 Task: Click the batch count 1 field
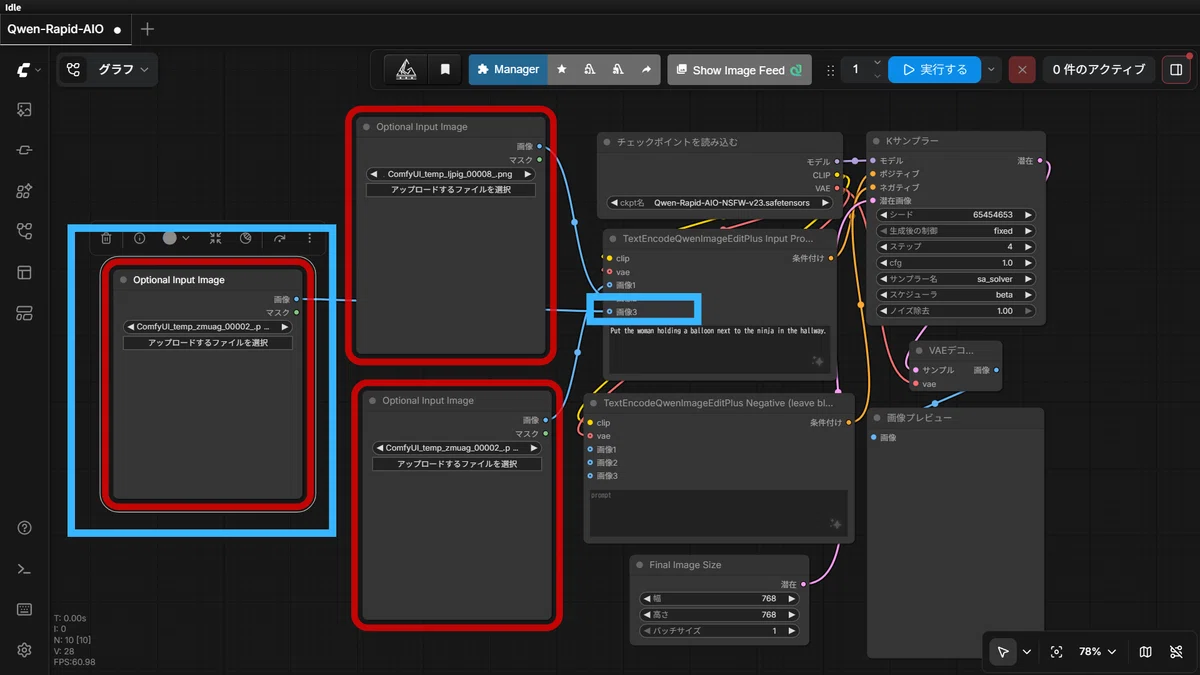[x=856, y=70]
